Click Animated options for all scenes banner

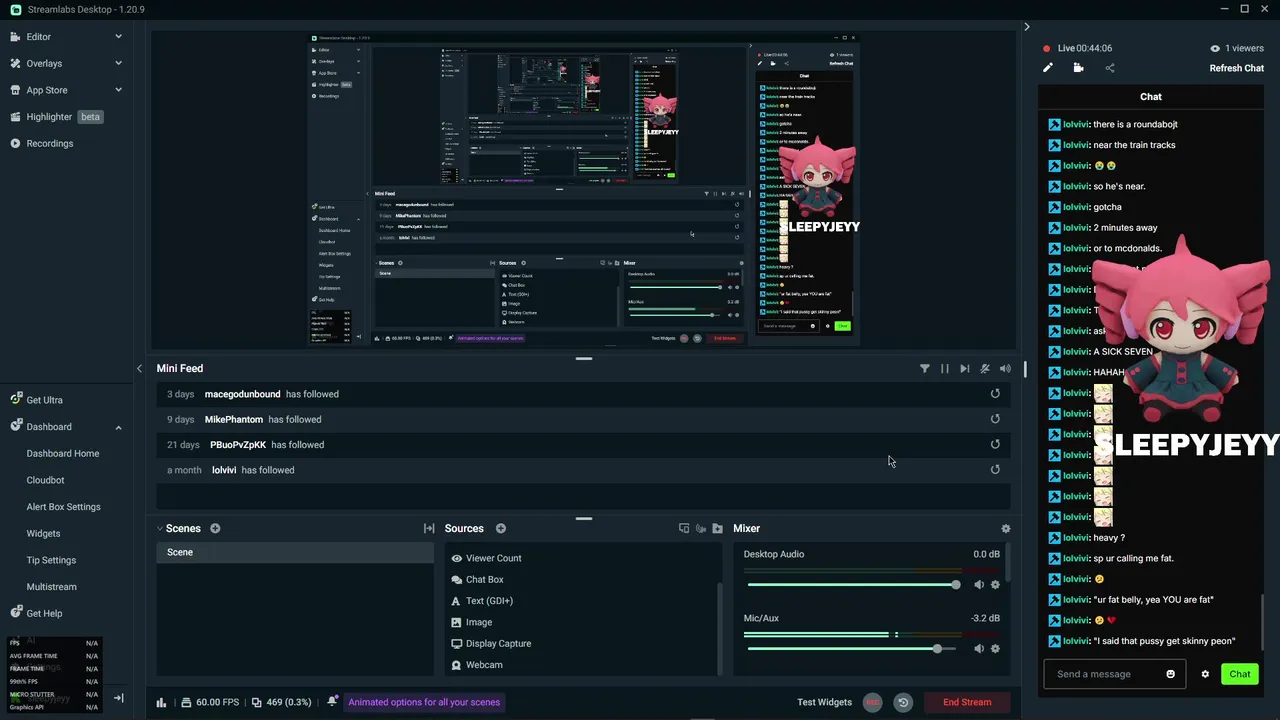coord(424,702)
